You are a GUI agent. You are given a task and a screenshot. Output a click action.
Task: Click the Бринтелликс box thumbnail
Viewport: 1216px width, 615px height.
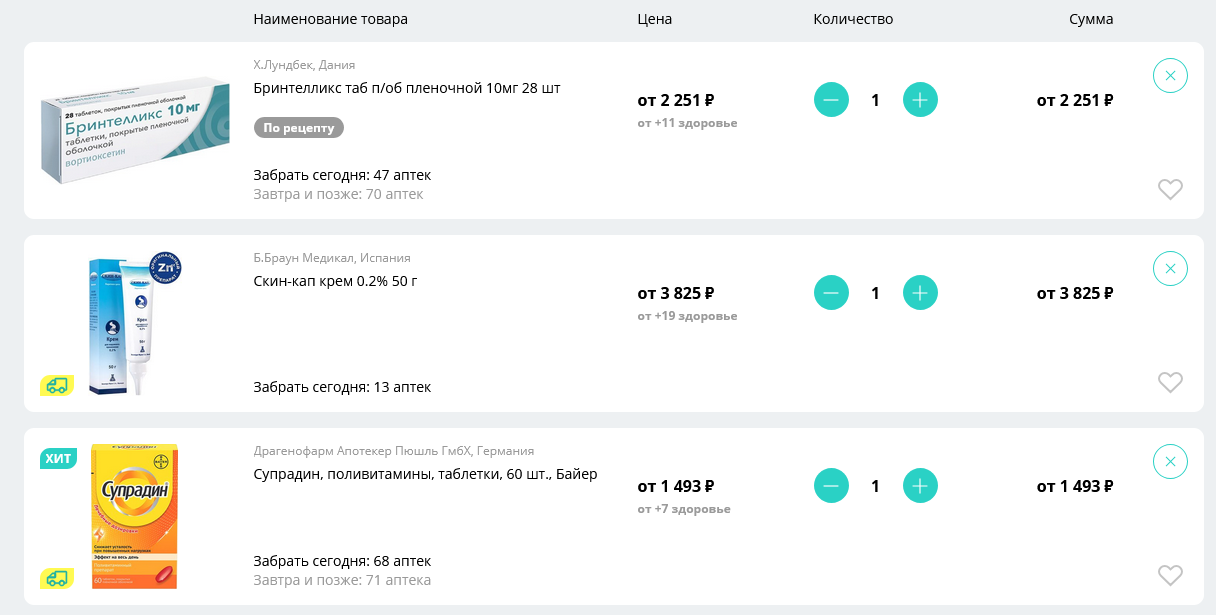pos(135,130)
